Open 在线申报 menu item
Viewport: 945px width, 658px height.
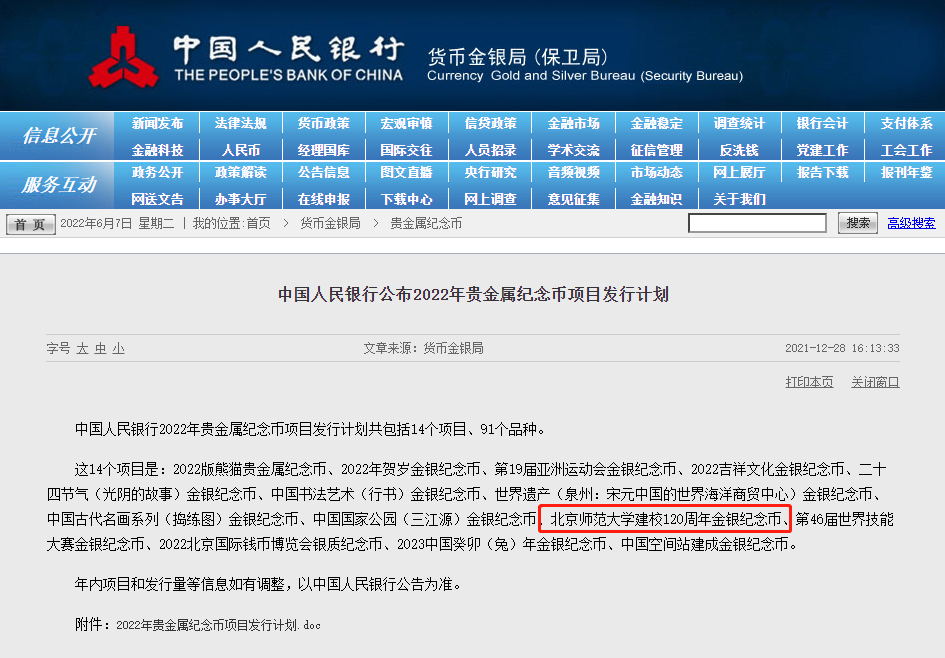(x=324, y=199)
